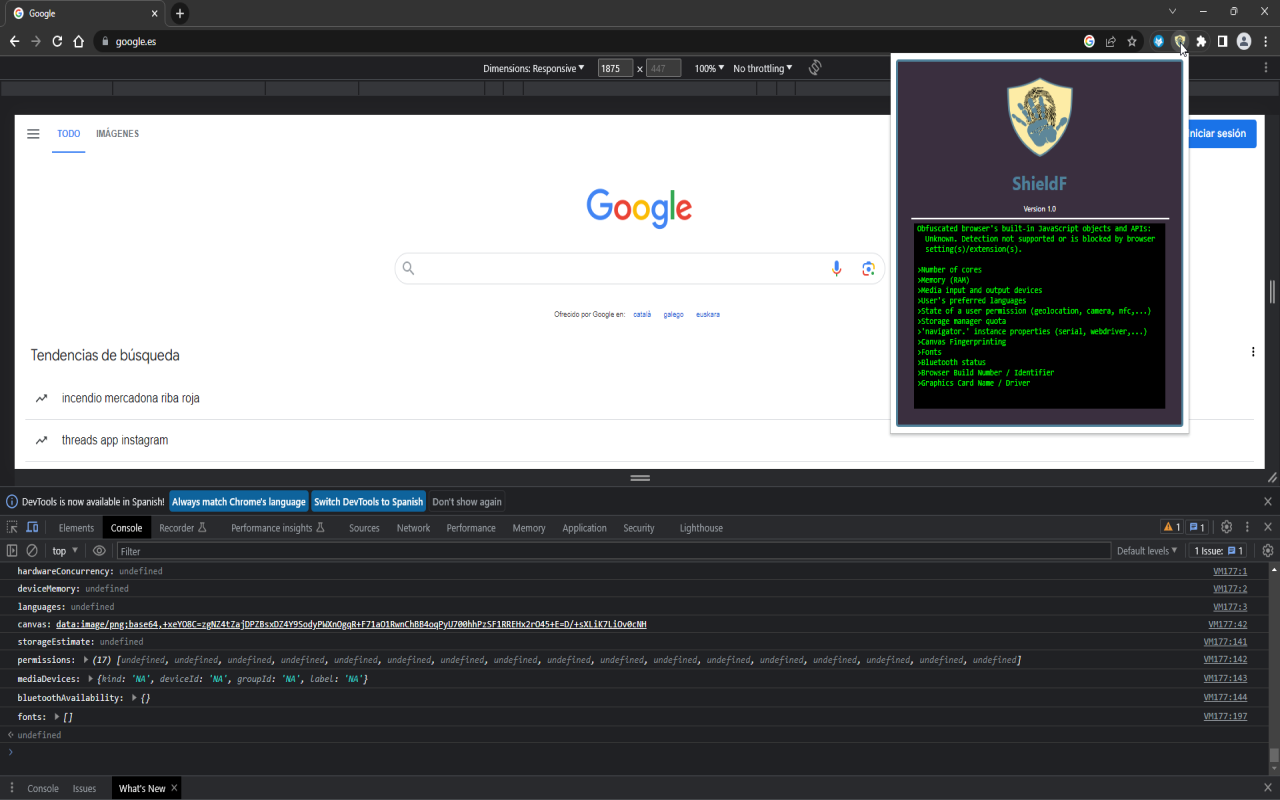Clear the console with the block icon
Image resolution: width=1280 pixels, height=800 pixels.
point(32,551)
